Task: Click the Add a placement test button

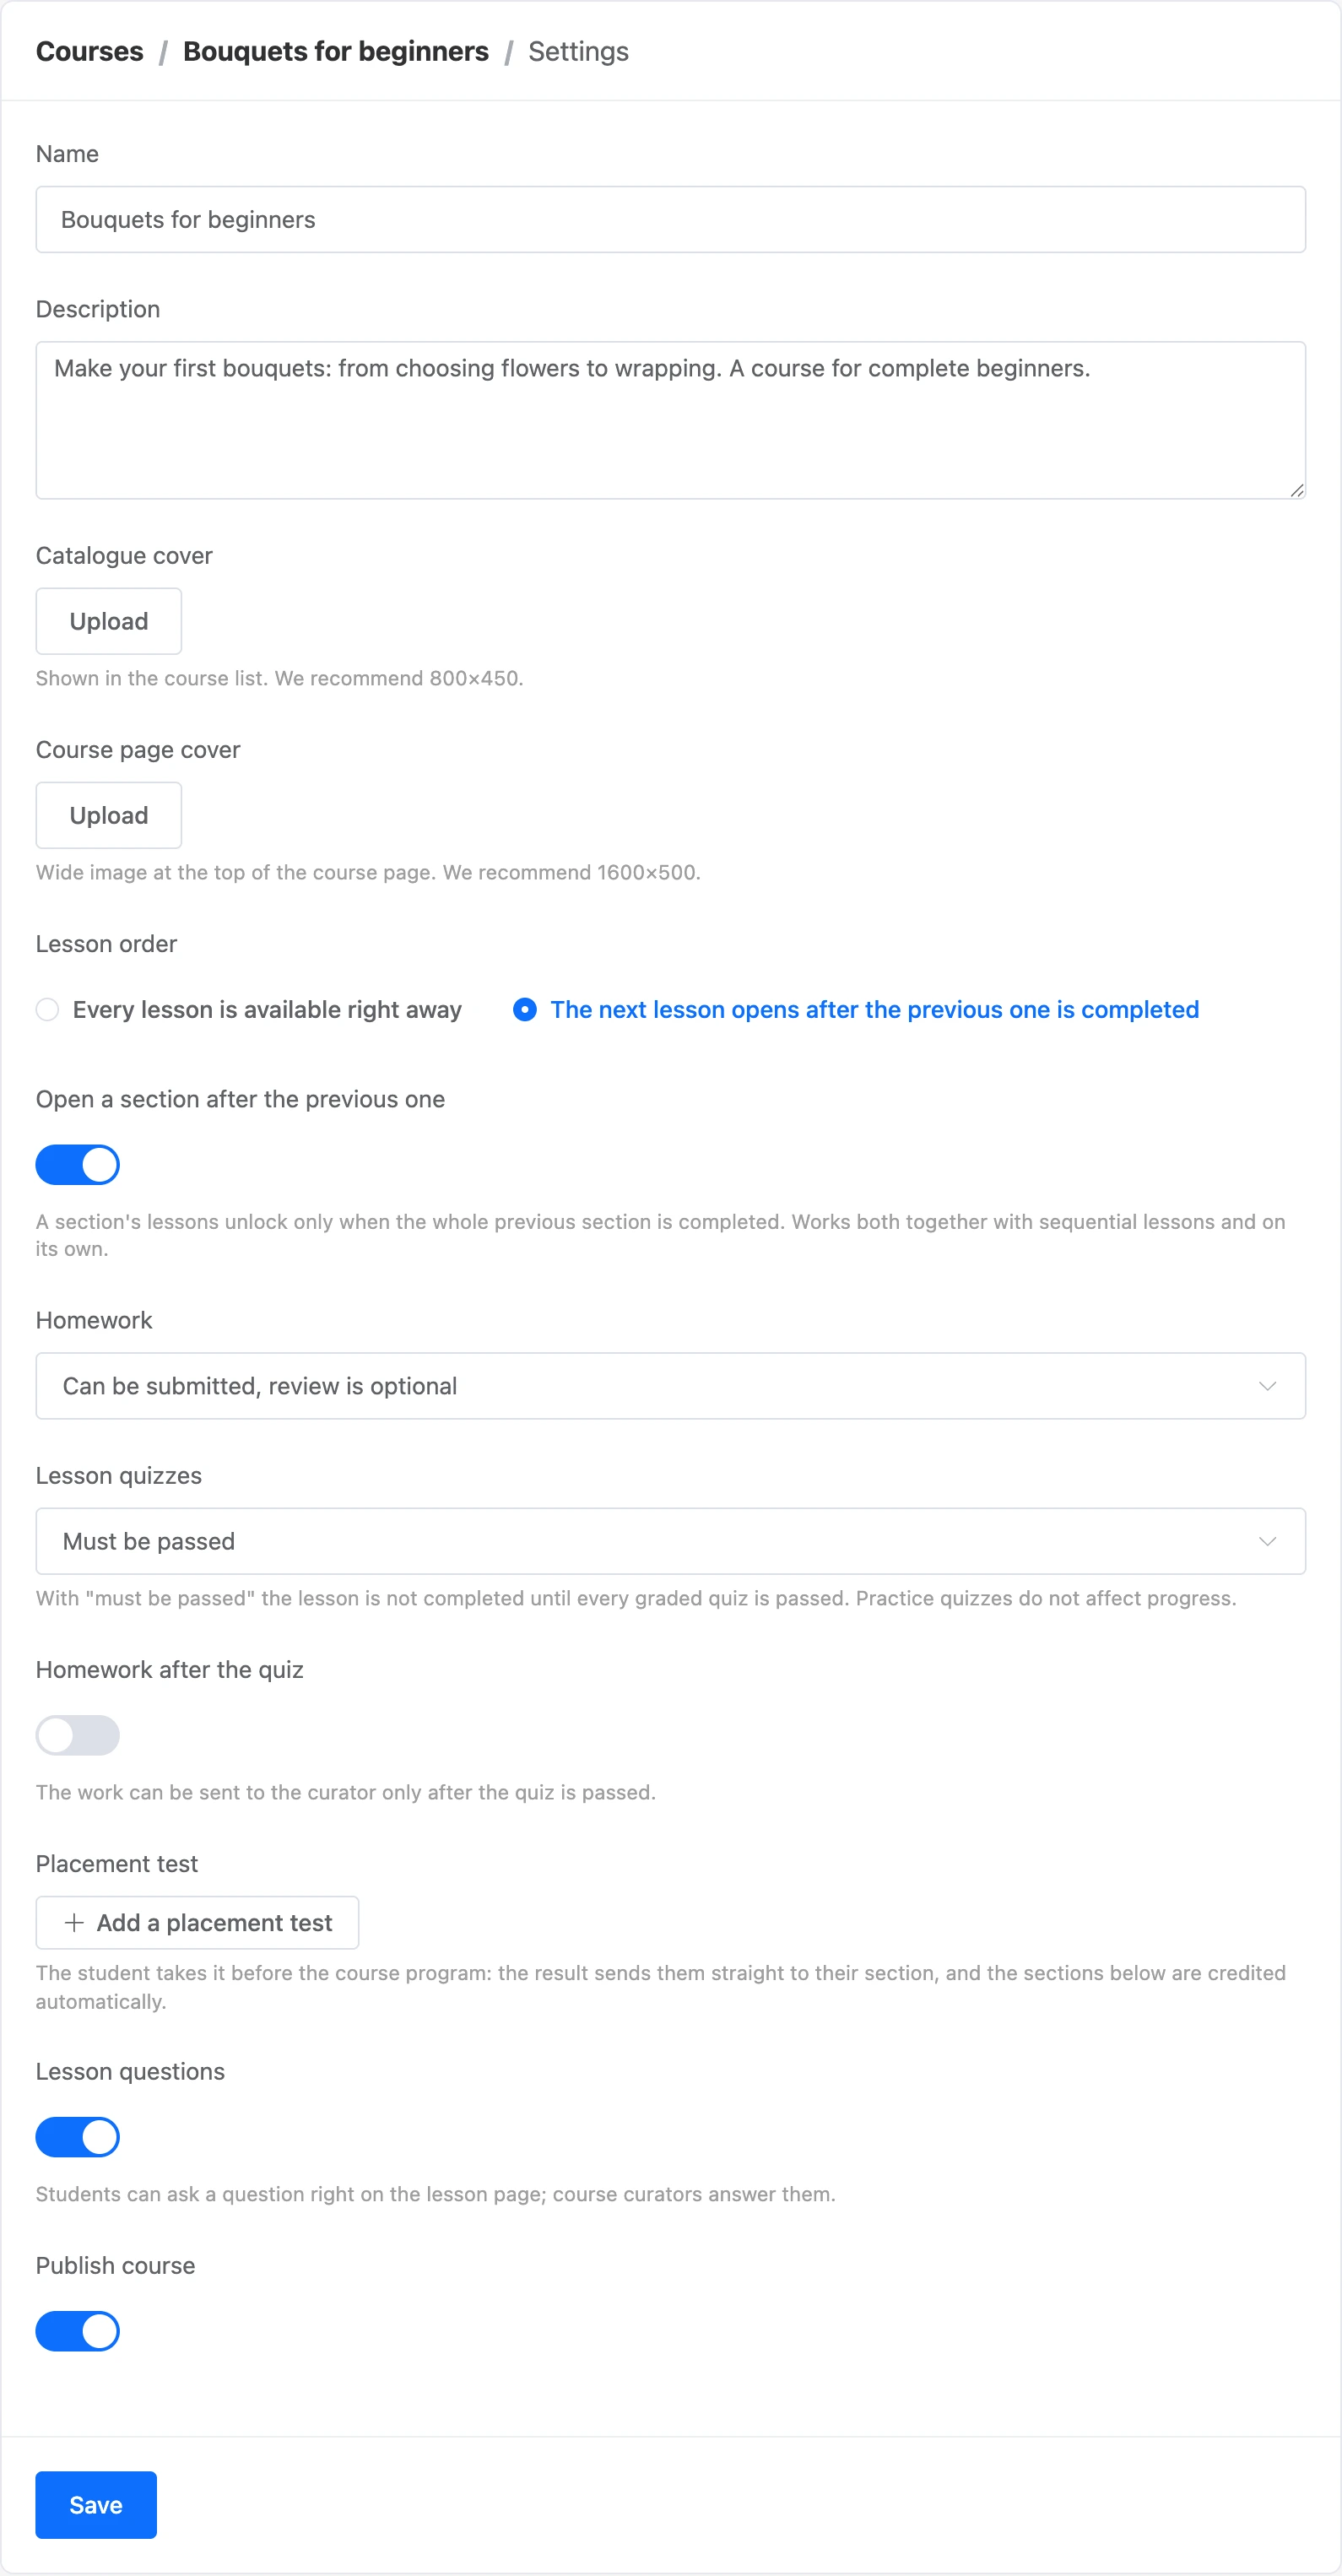Action: 197,1922
